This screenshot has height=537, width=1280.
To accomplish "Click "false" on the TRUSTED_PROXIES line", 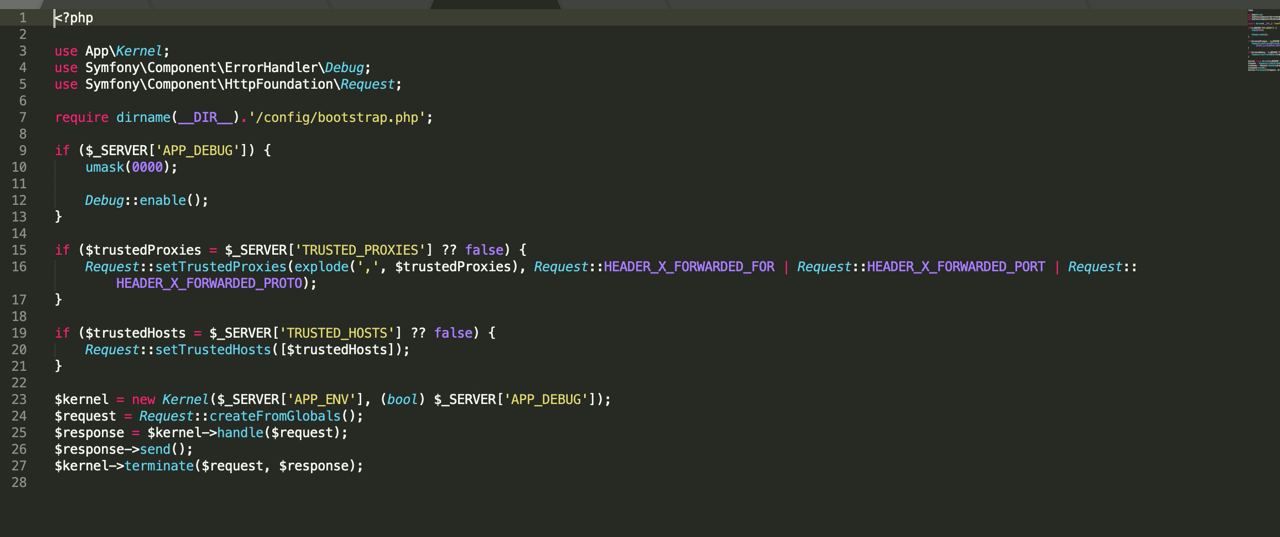I will 484,250.
